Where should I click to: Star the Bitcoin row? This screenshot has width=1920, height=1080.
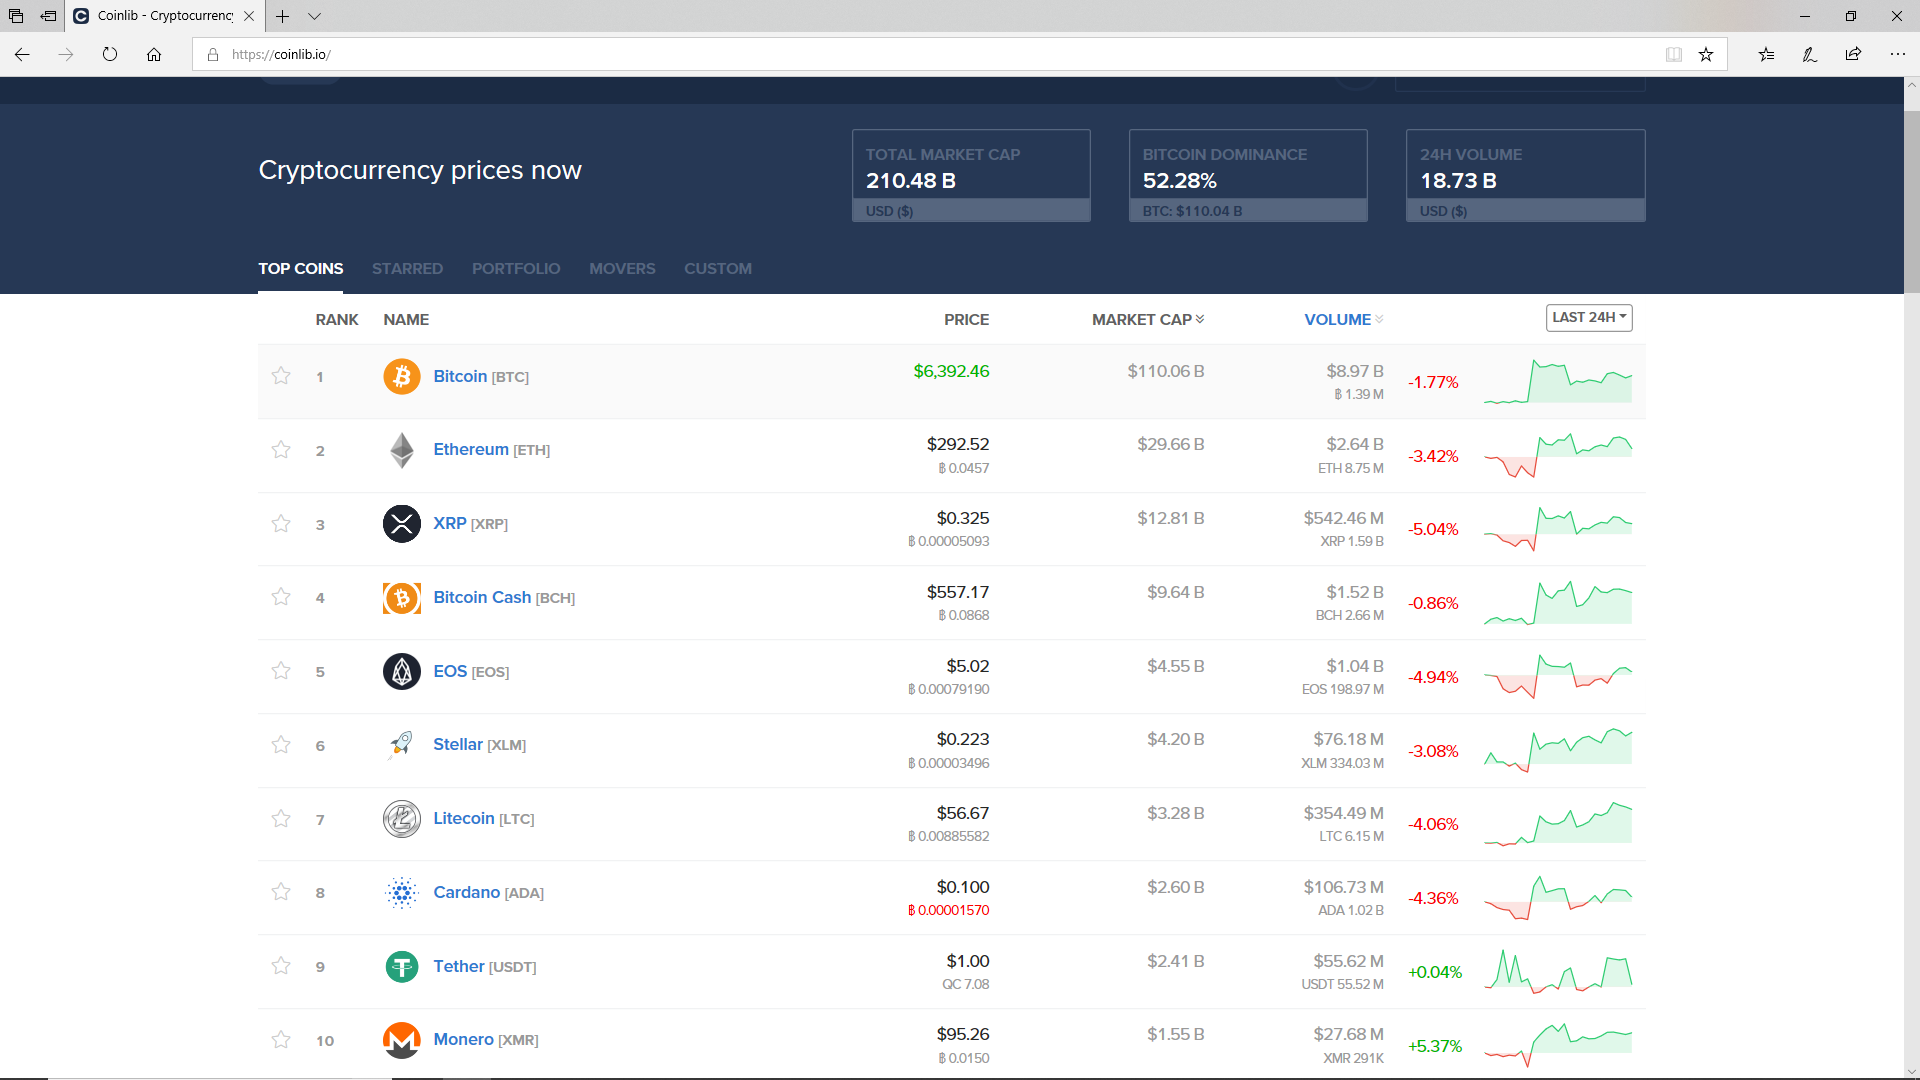(281, 376)
